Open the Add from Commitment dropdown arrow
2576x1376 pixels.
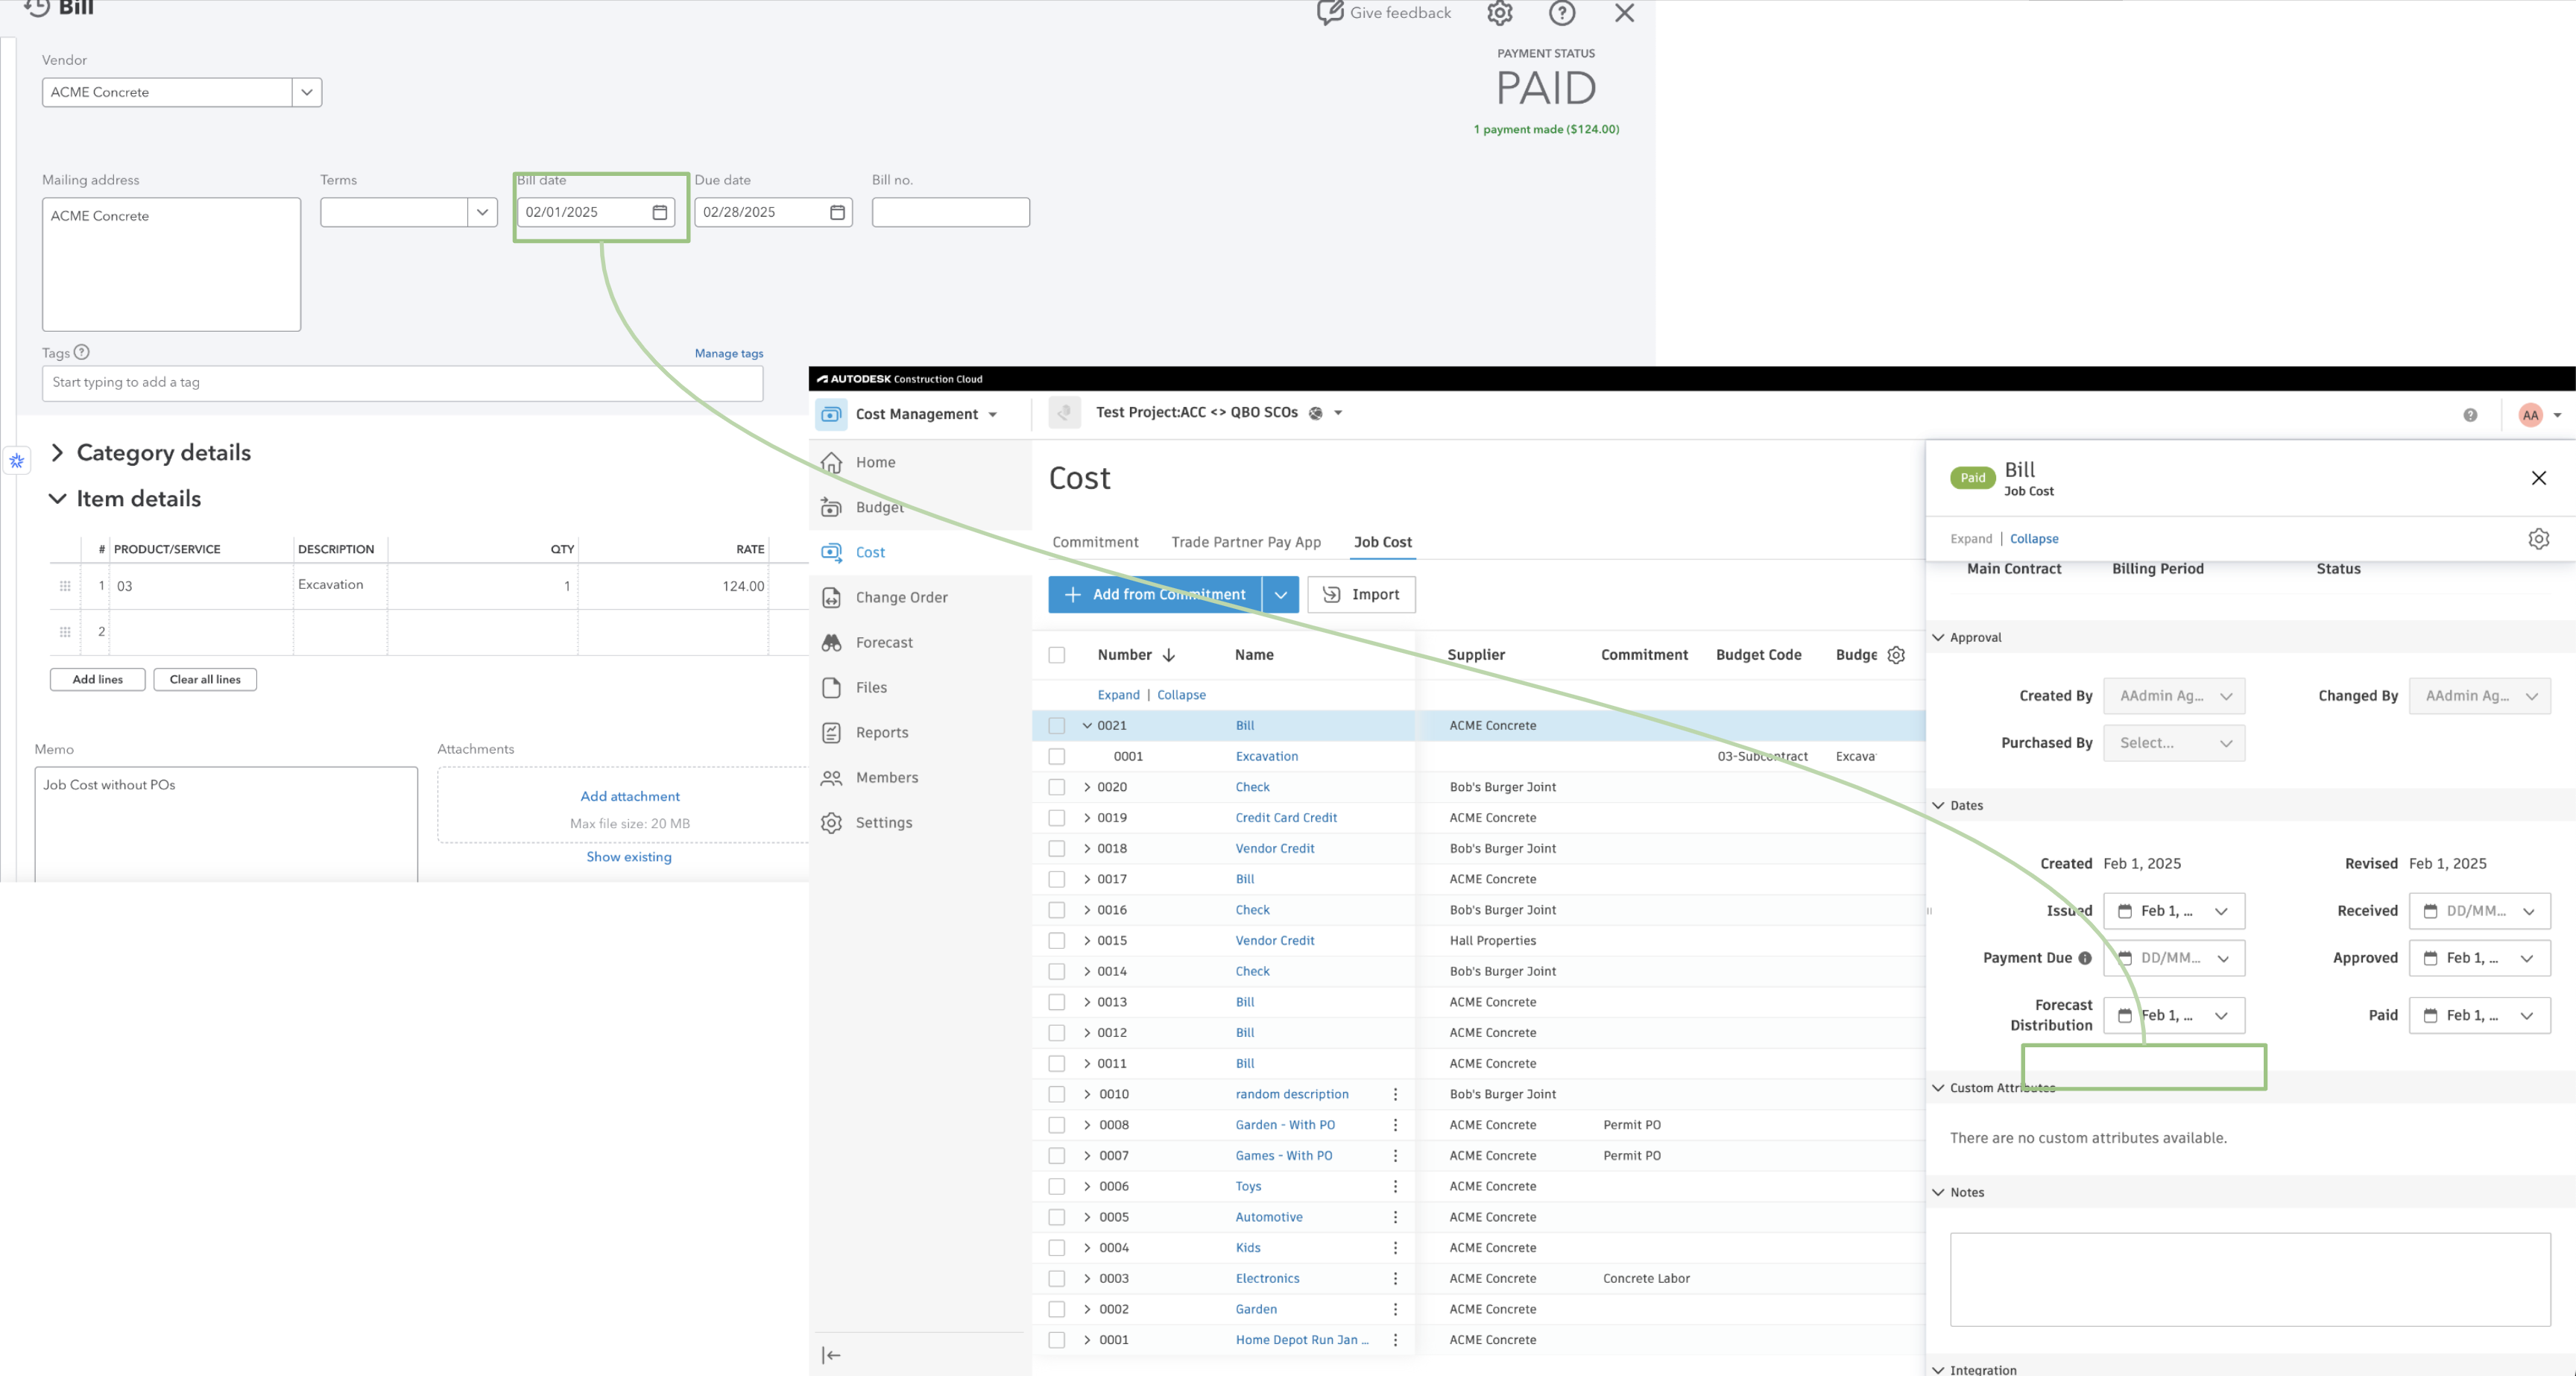pos(1280,594)
